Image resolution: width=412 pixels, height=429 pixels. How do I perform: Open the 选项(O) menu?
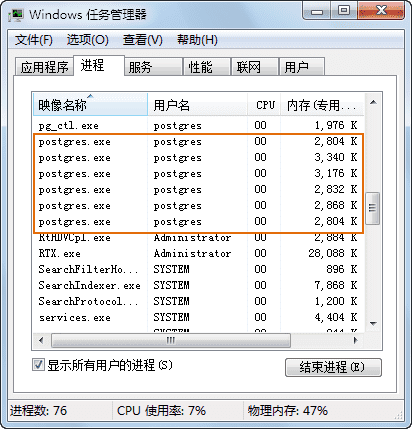click(x=87, y=40)
